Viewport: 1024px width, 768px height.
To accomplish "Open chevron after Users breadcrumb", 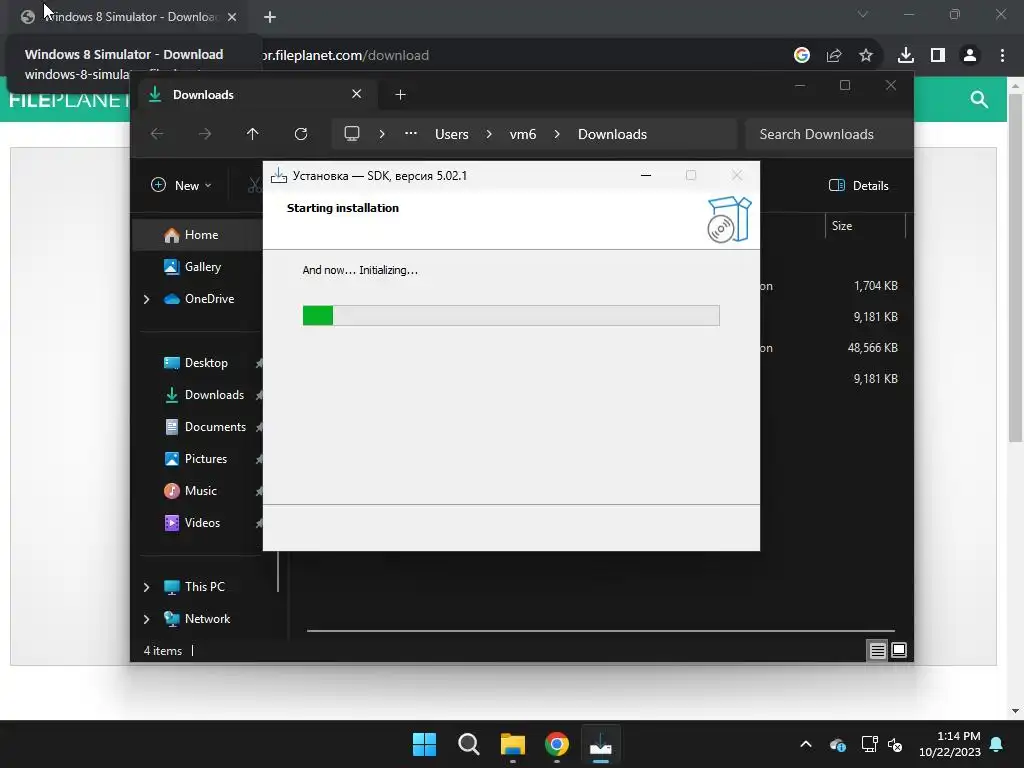I will point(489,134).
